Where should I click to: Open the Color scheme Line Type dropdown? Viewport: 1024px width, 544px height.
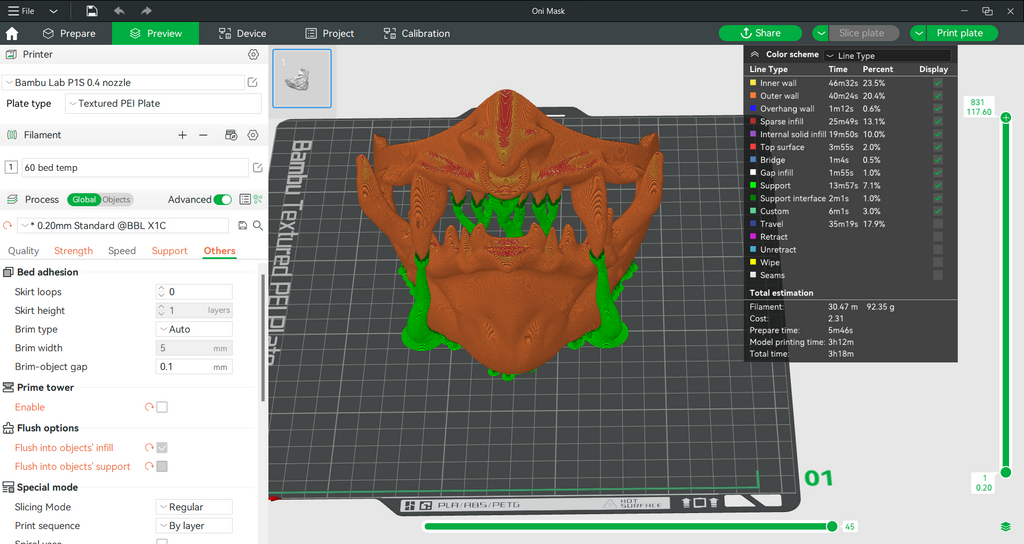887,56
